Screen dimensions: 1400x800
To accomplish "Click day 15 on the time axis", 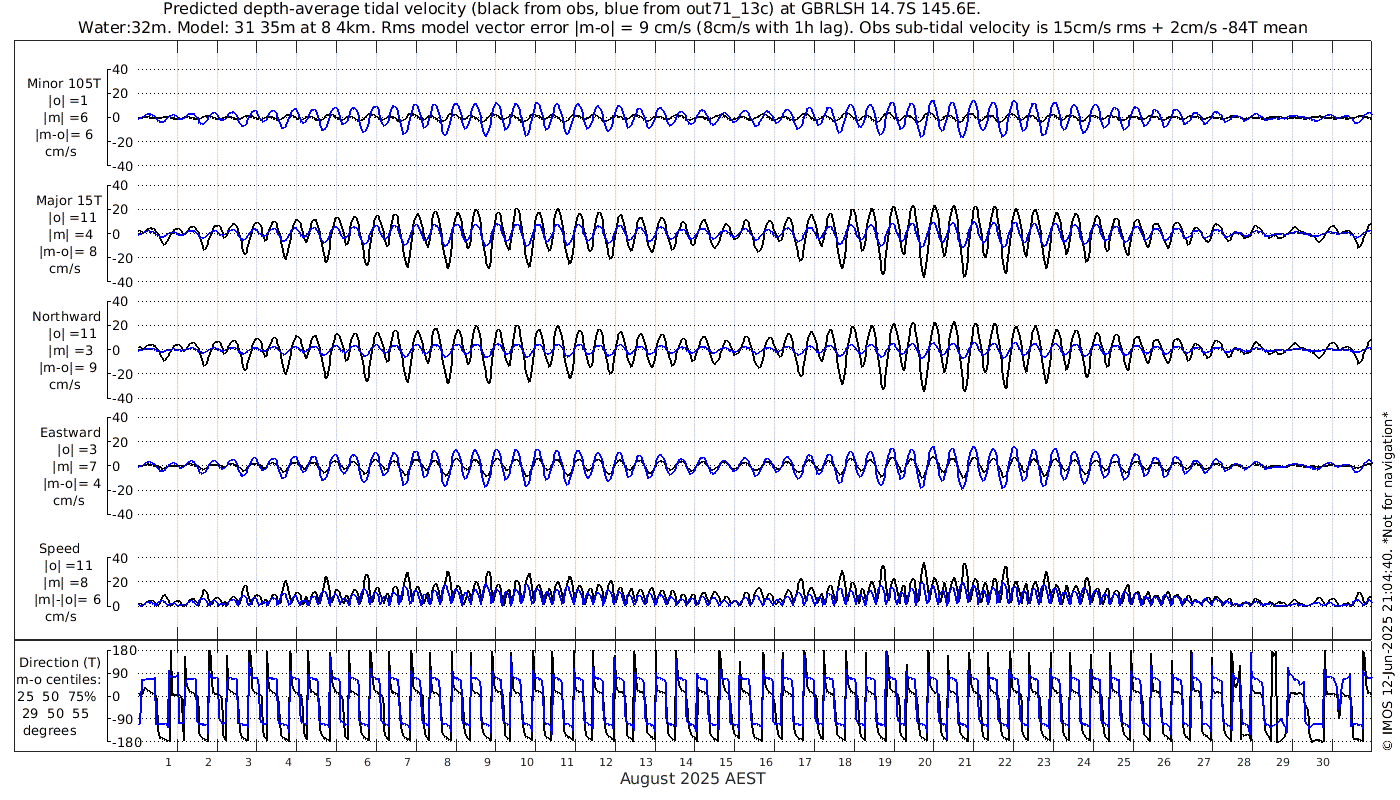I will [x=726, y=762].
